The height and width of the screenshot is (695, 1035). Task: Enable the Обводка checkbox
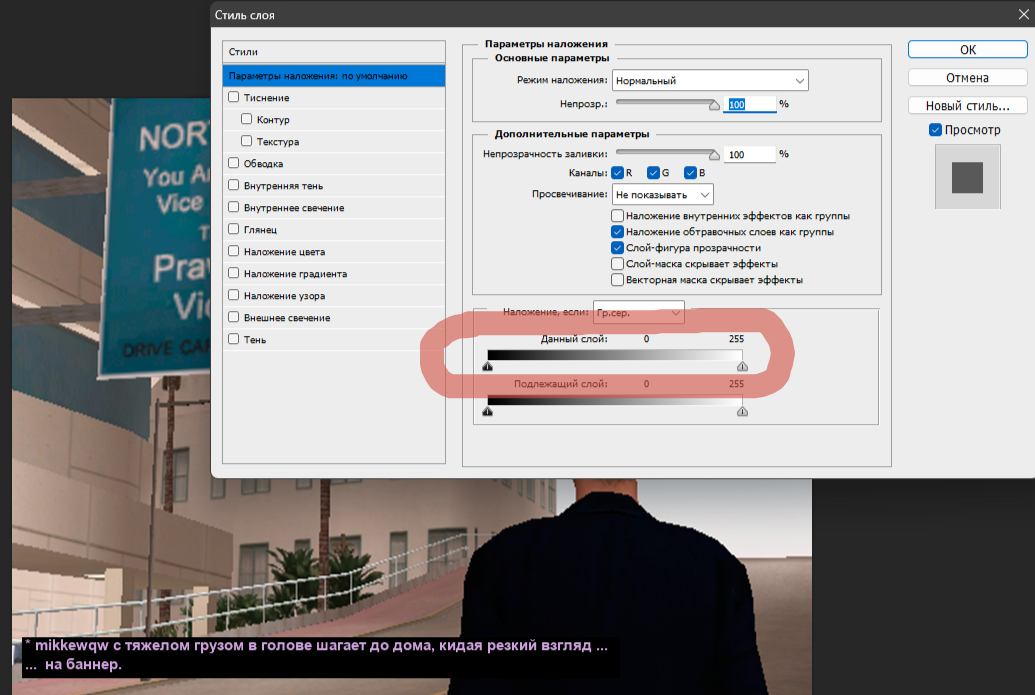pyautogui.click(x=234, y=163)
